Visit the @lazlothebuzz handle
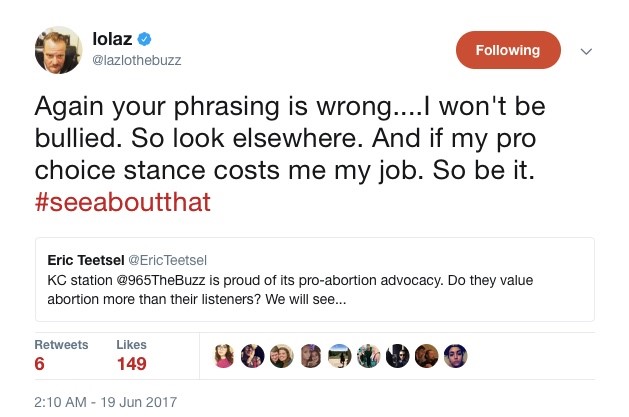629x417 pixels. click(136, 61)
